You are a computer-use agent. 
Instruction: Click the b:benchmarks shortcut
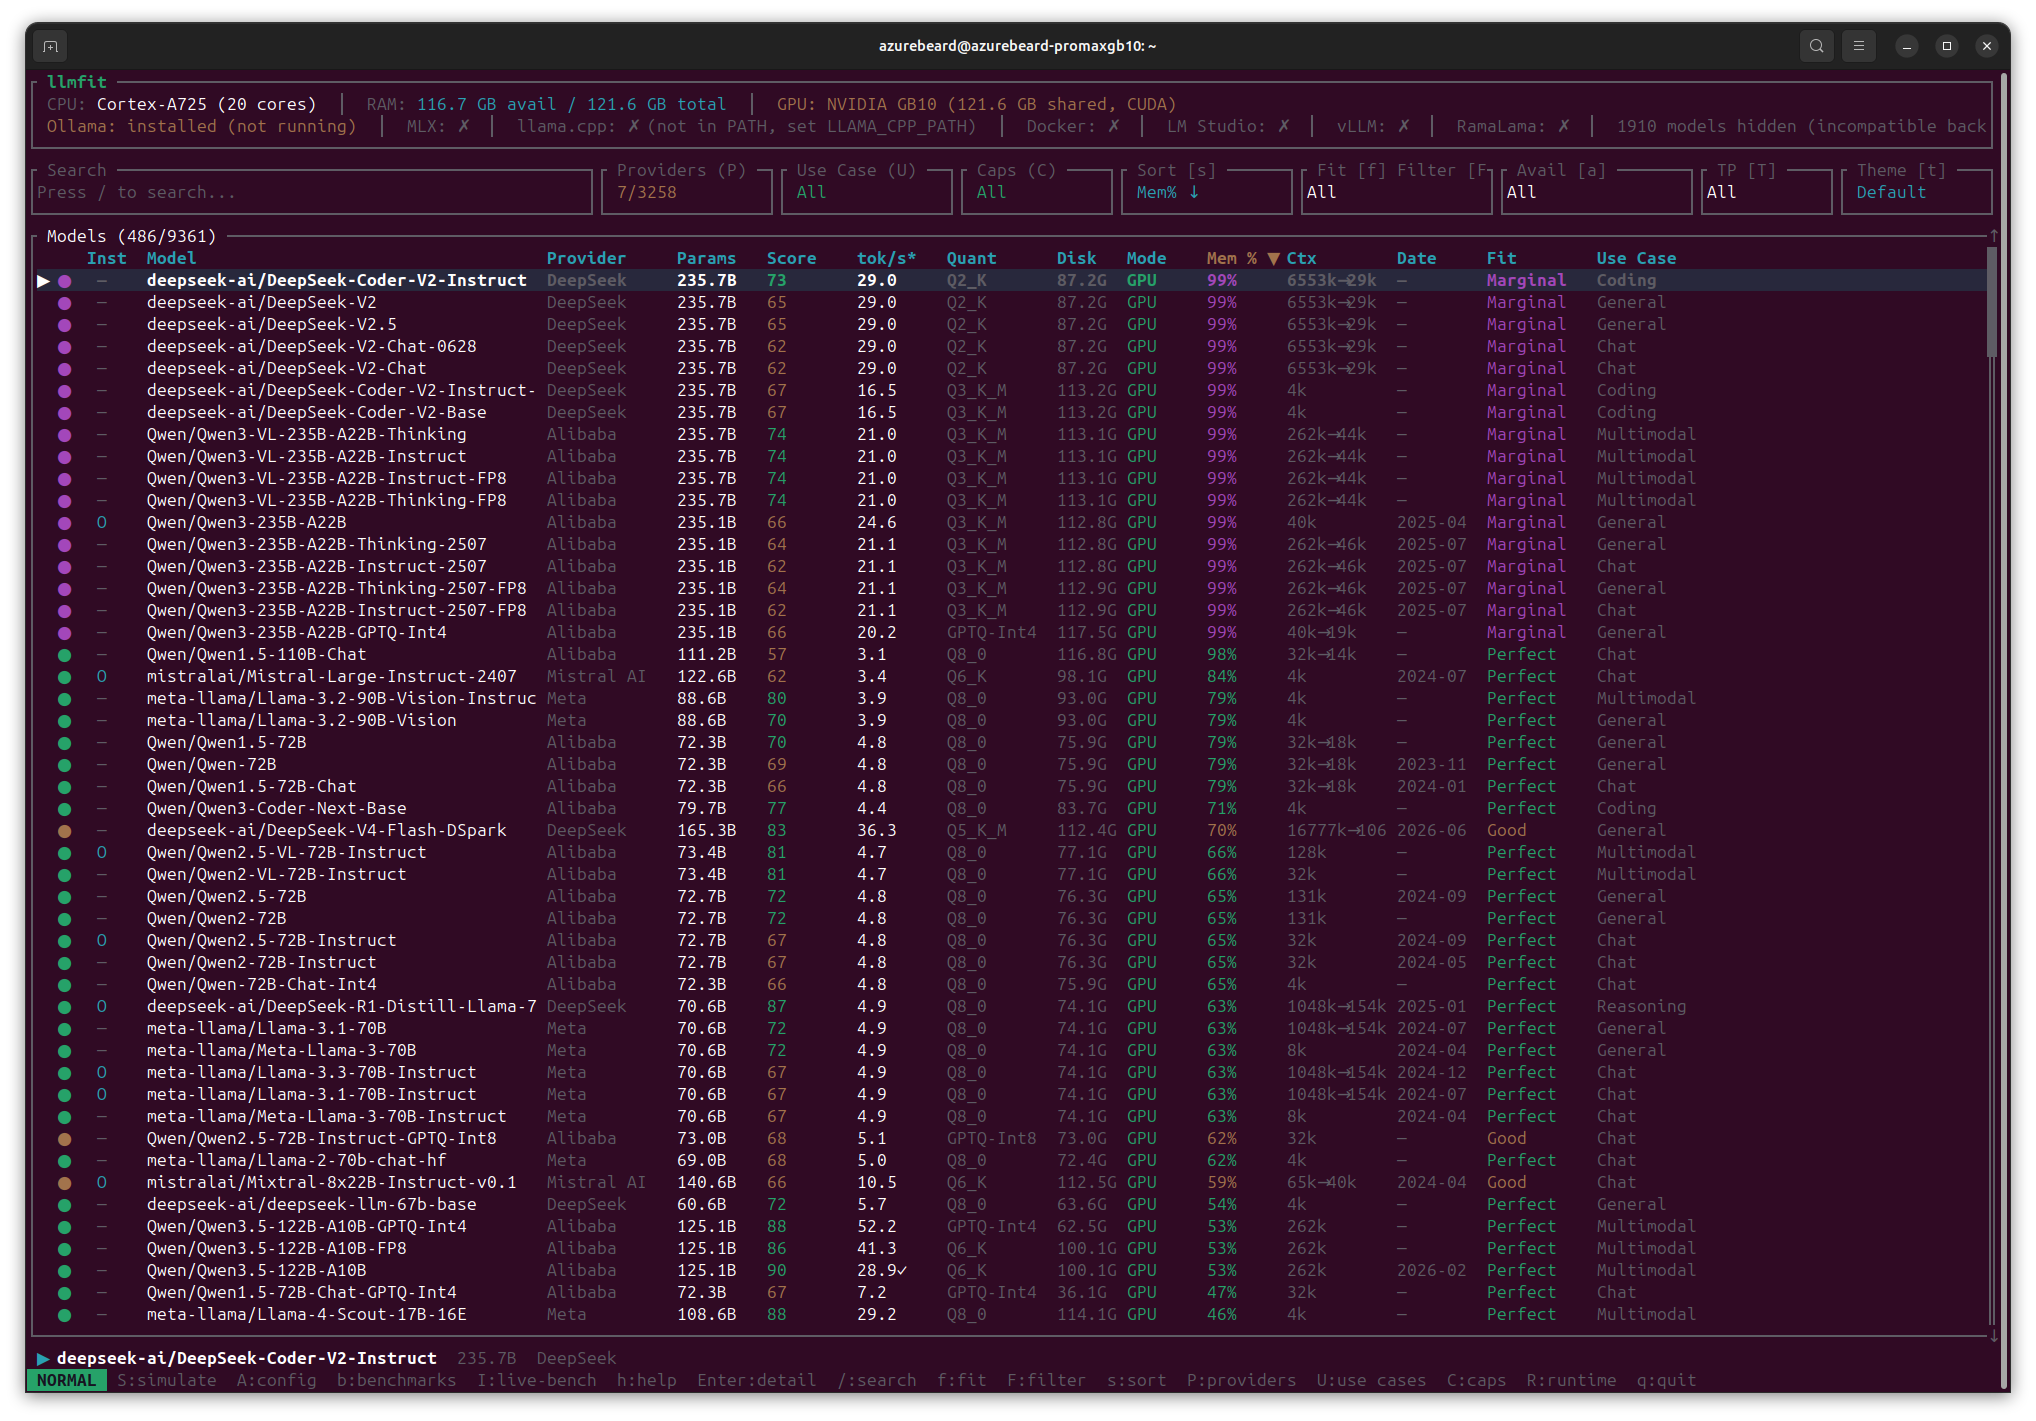[396, 1381]
